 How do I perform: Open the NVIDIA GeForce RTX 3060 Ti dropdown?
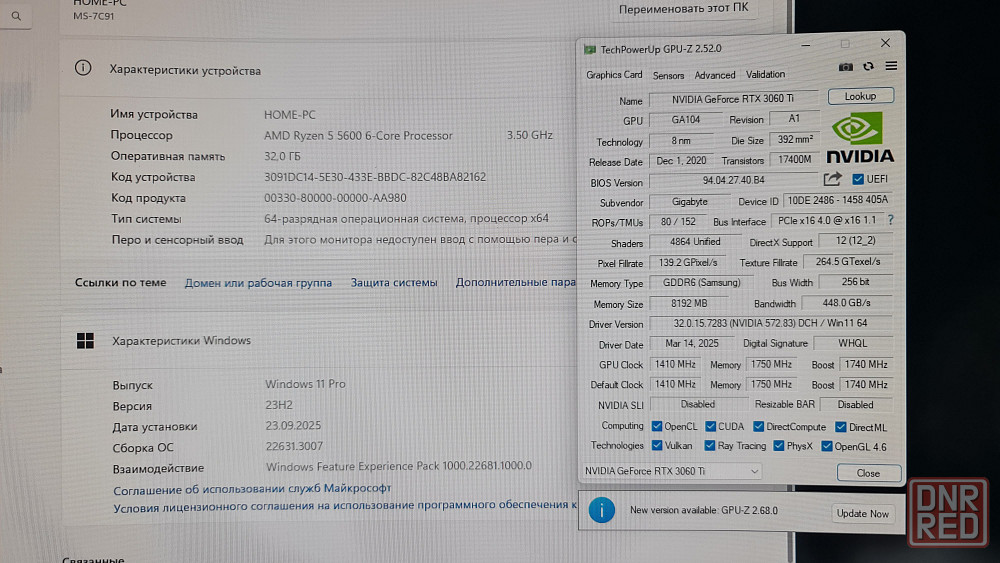pyautogui.click(x=671, y=472)
